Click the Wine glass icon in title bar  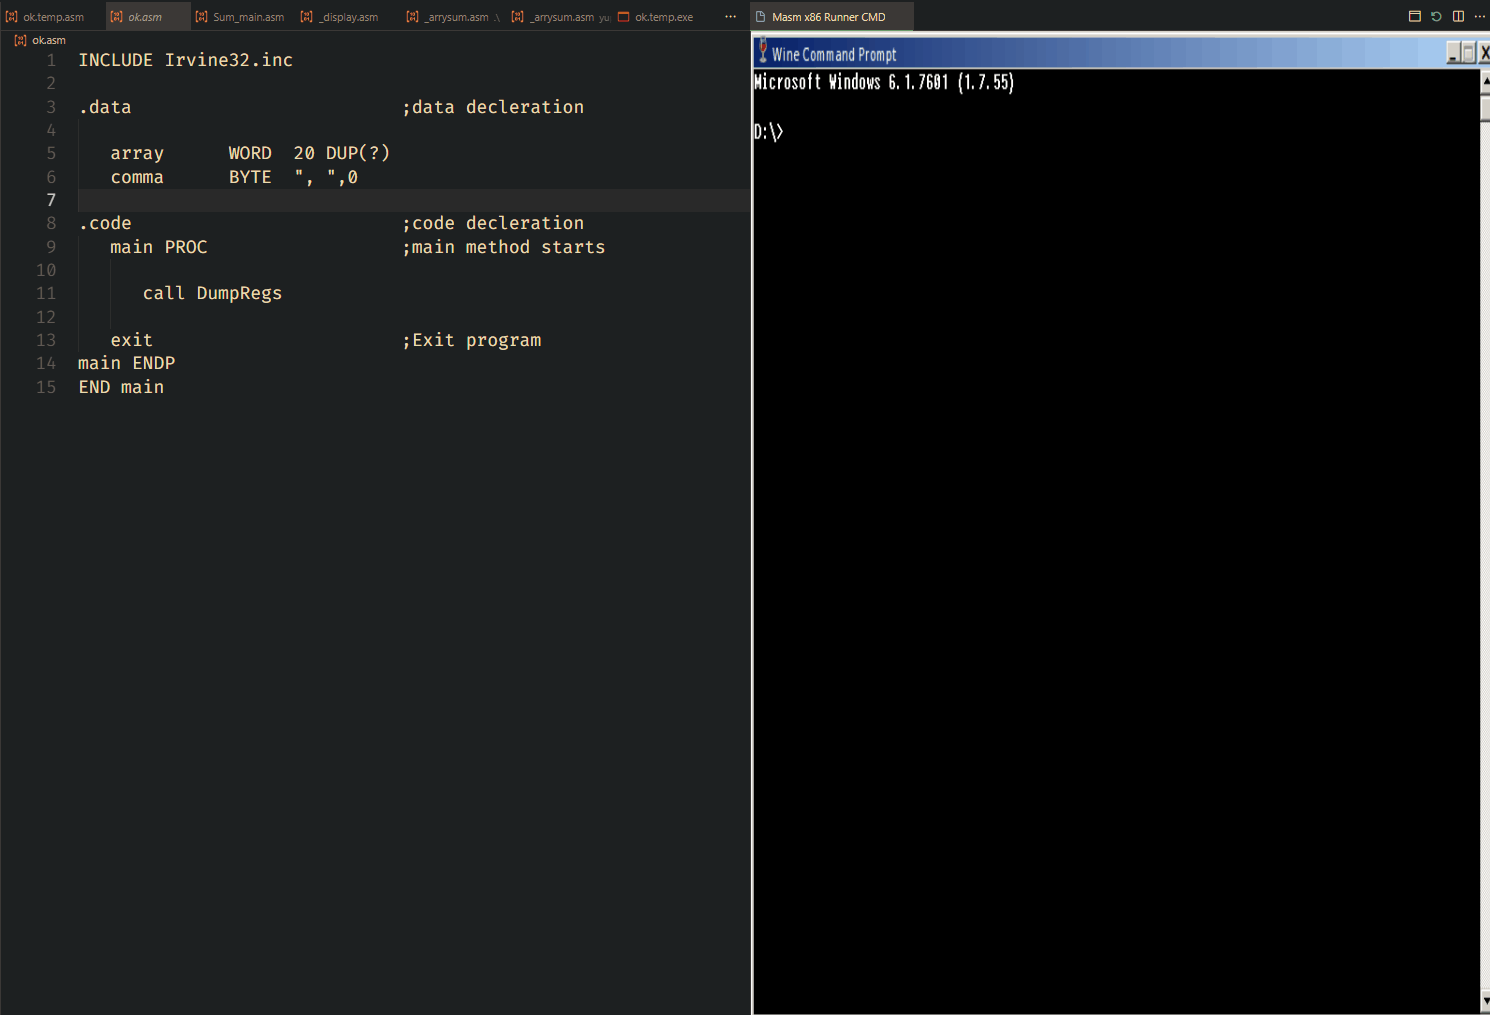[763, 51]
